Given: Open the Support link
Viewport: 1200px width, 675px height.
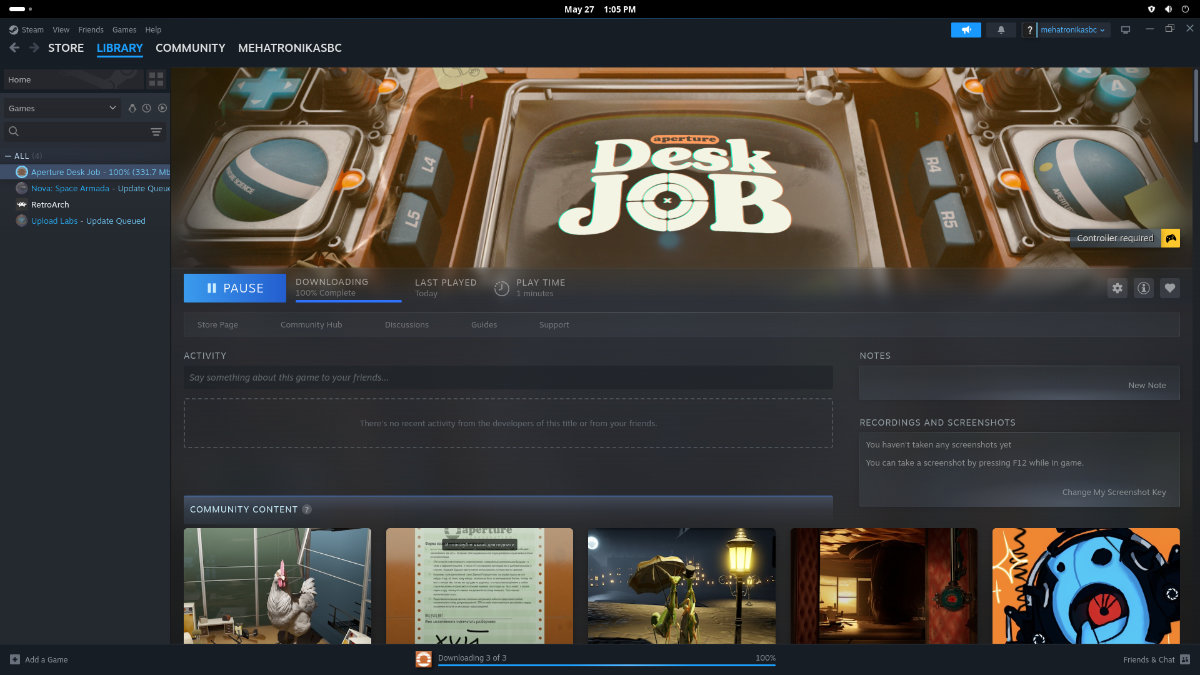Looking at the screenshot, I should coord(554,325).
